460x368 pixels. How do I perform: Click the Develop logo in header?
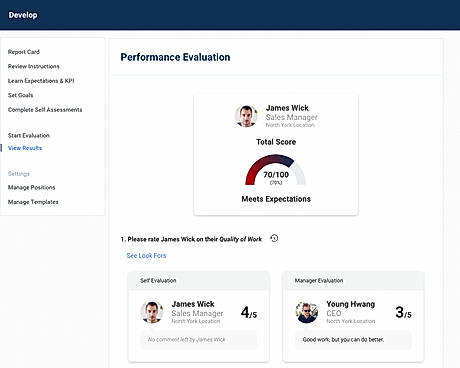point(23,15)
